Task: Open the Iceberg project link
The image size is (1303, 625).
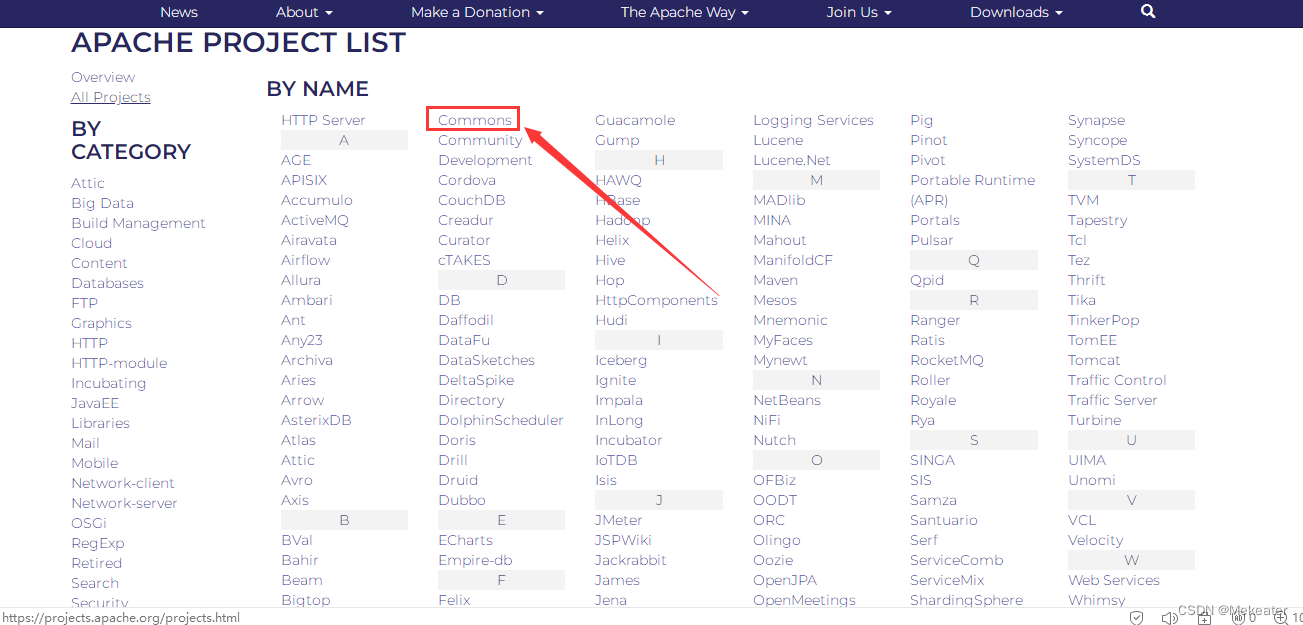Action: click(621, 360)
